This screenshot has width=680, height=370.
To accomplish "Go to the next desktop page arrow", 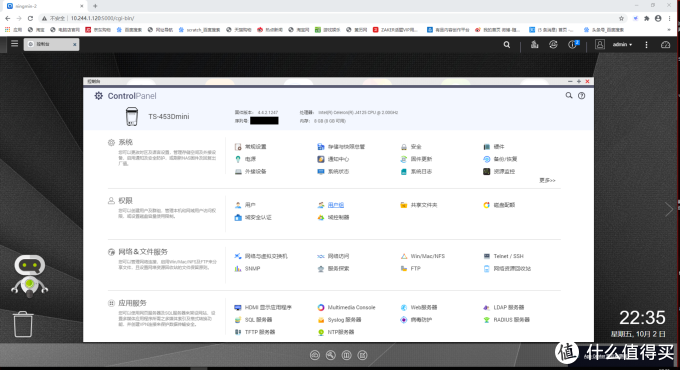I will (x=669, y=210).
